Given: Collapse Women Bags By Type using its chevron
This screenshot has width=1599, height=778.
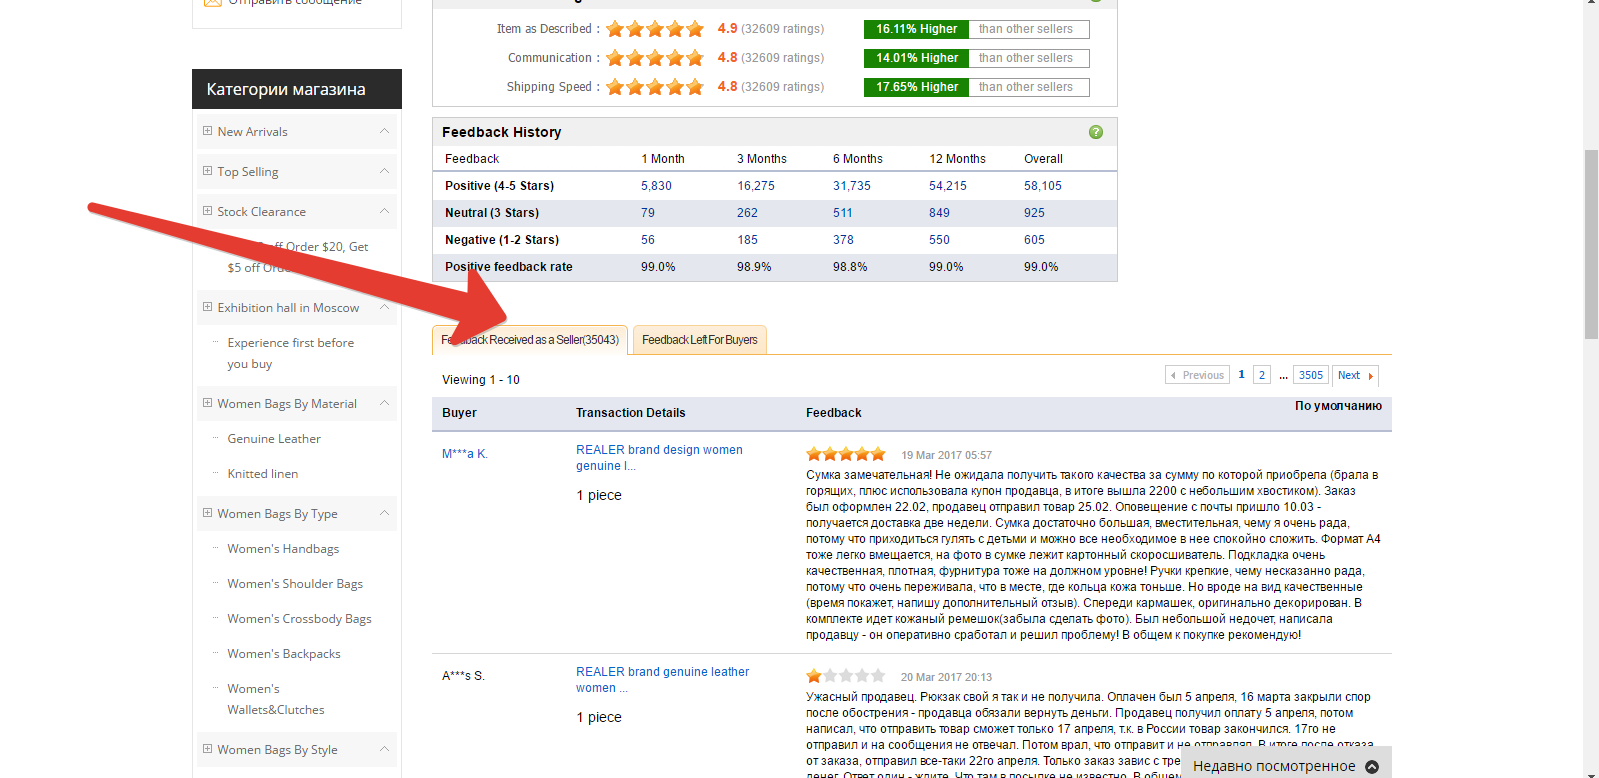Looking at the screenshot, I should tap(384, 513).
